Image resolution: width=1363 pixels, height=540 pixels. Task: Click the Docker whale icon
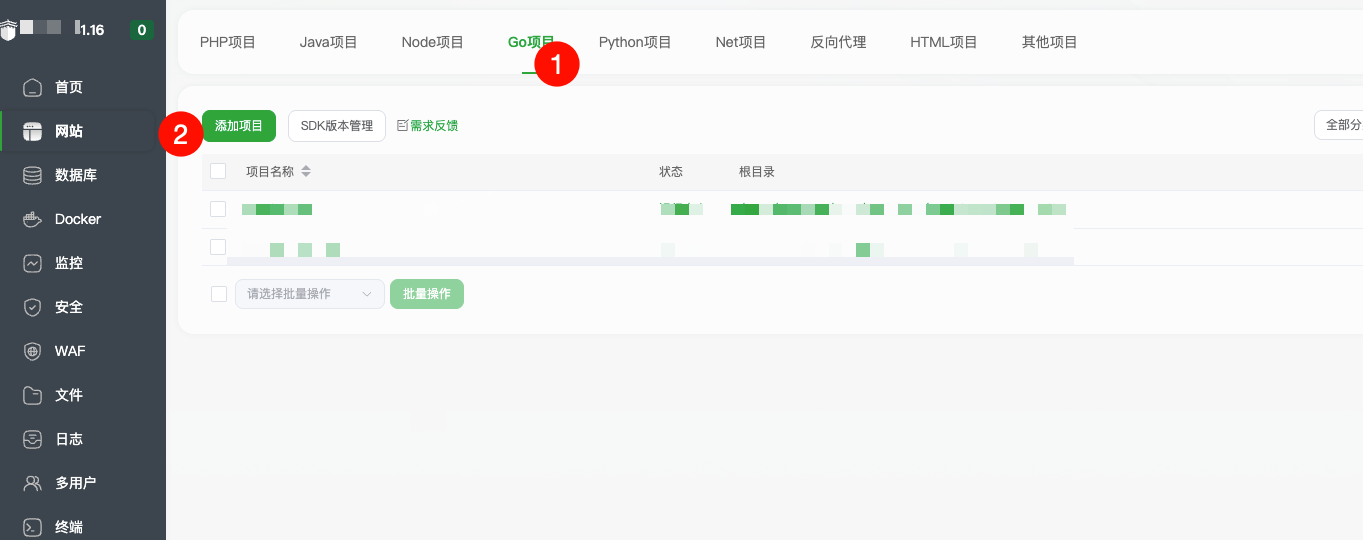[x=33, y=219]
